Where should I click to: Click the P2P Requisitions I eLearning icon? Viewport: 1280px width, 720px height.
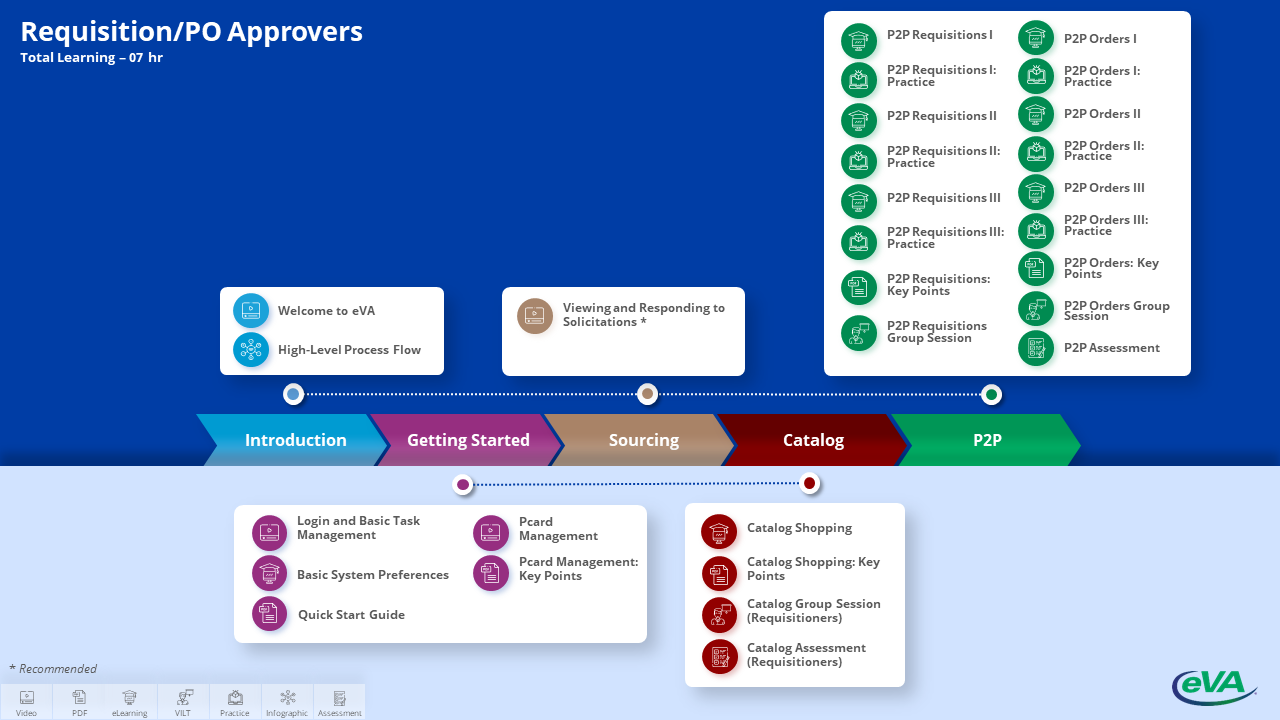click(x=859, y=41)
